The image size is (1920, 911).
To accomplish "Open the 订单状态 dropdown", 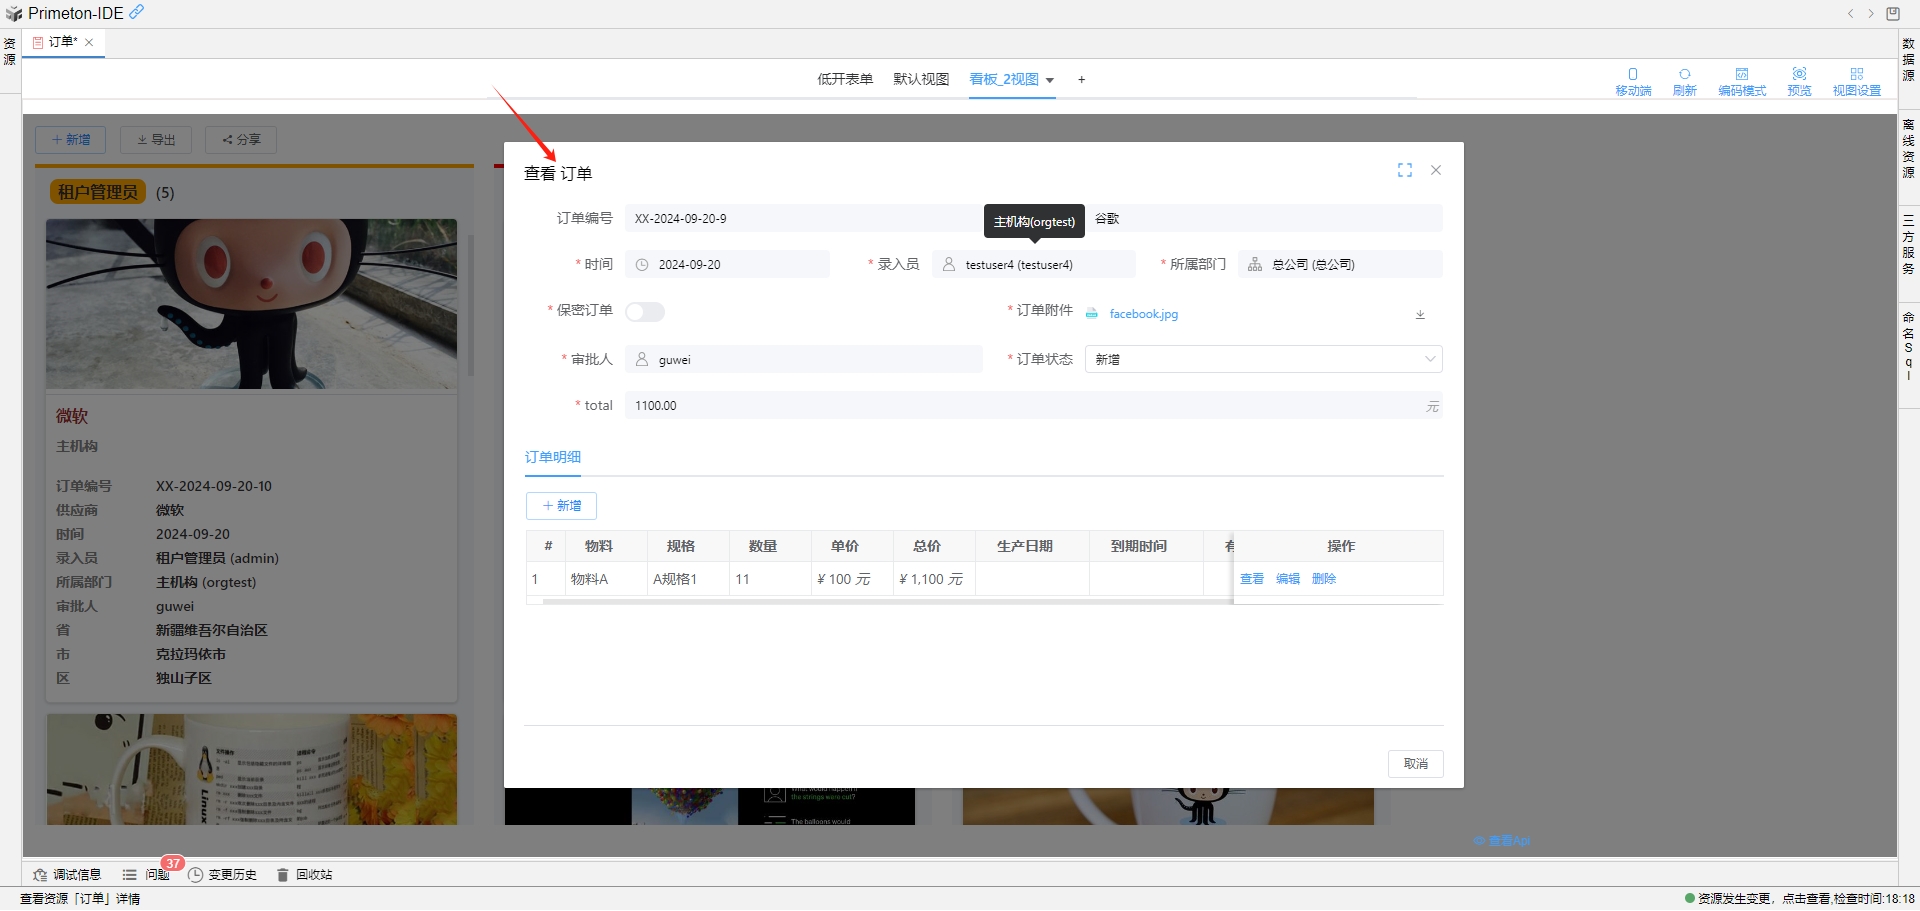I will pos(1263,360).
